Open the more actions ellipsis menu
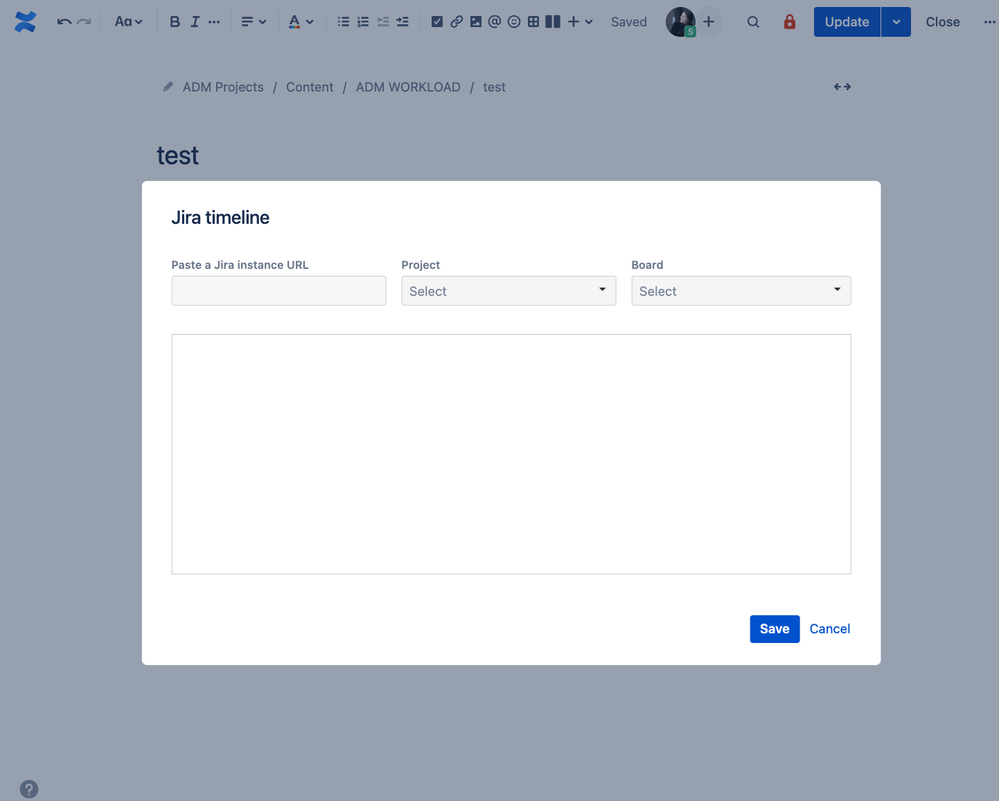 (x=989, y=22)
